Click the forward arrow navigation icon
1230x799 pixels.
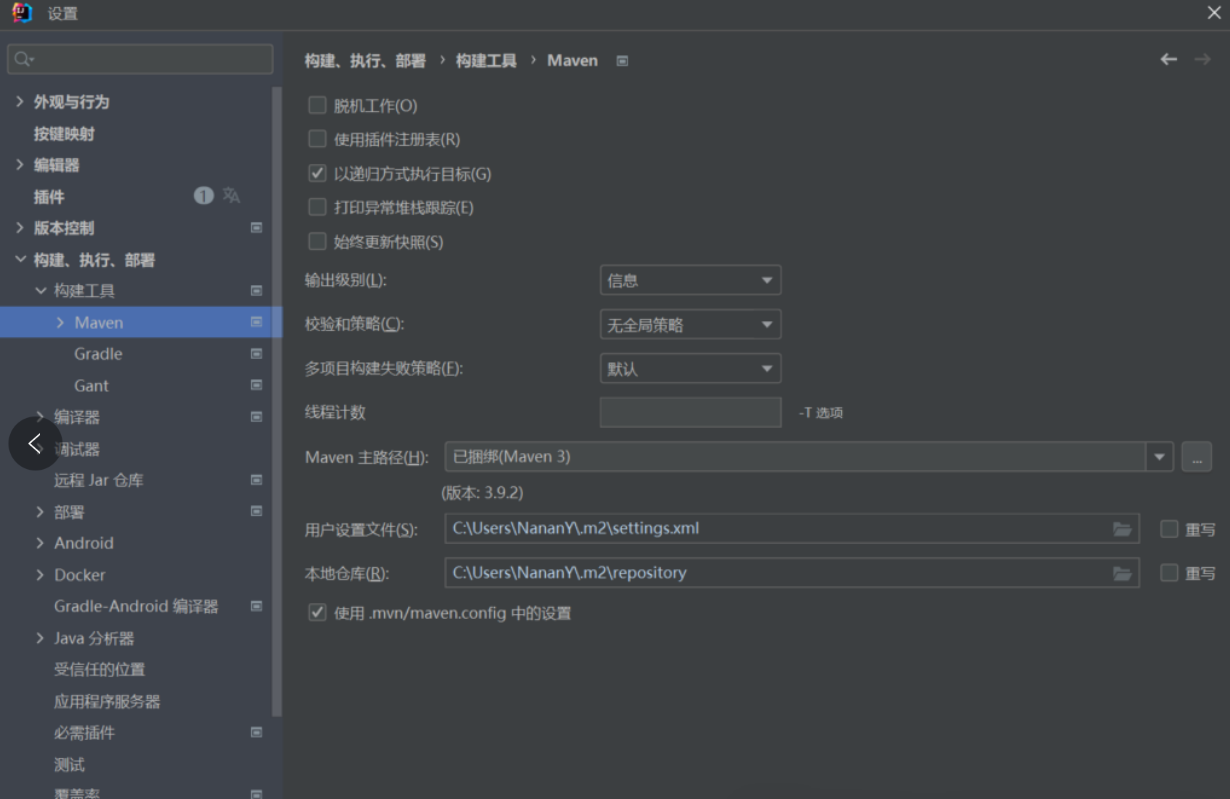point(1202,60)
